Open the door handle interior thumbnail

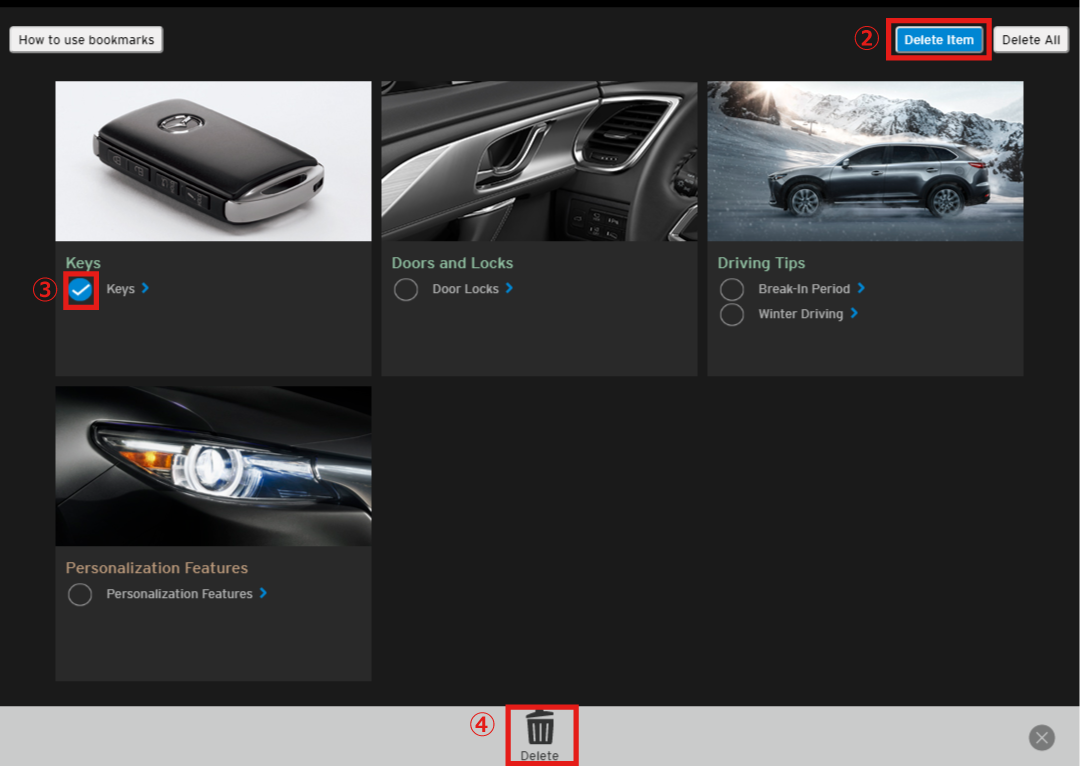pos(539,161)
